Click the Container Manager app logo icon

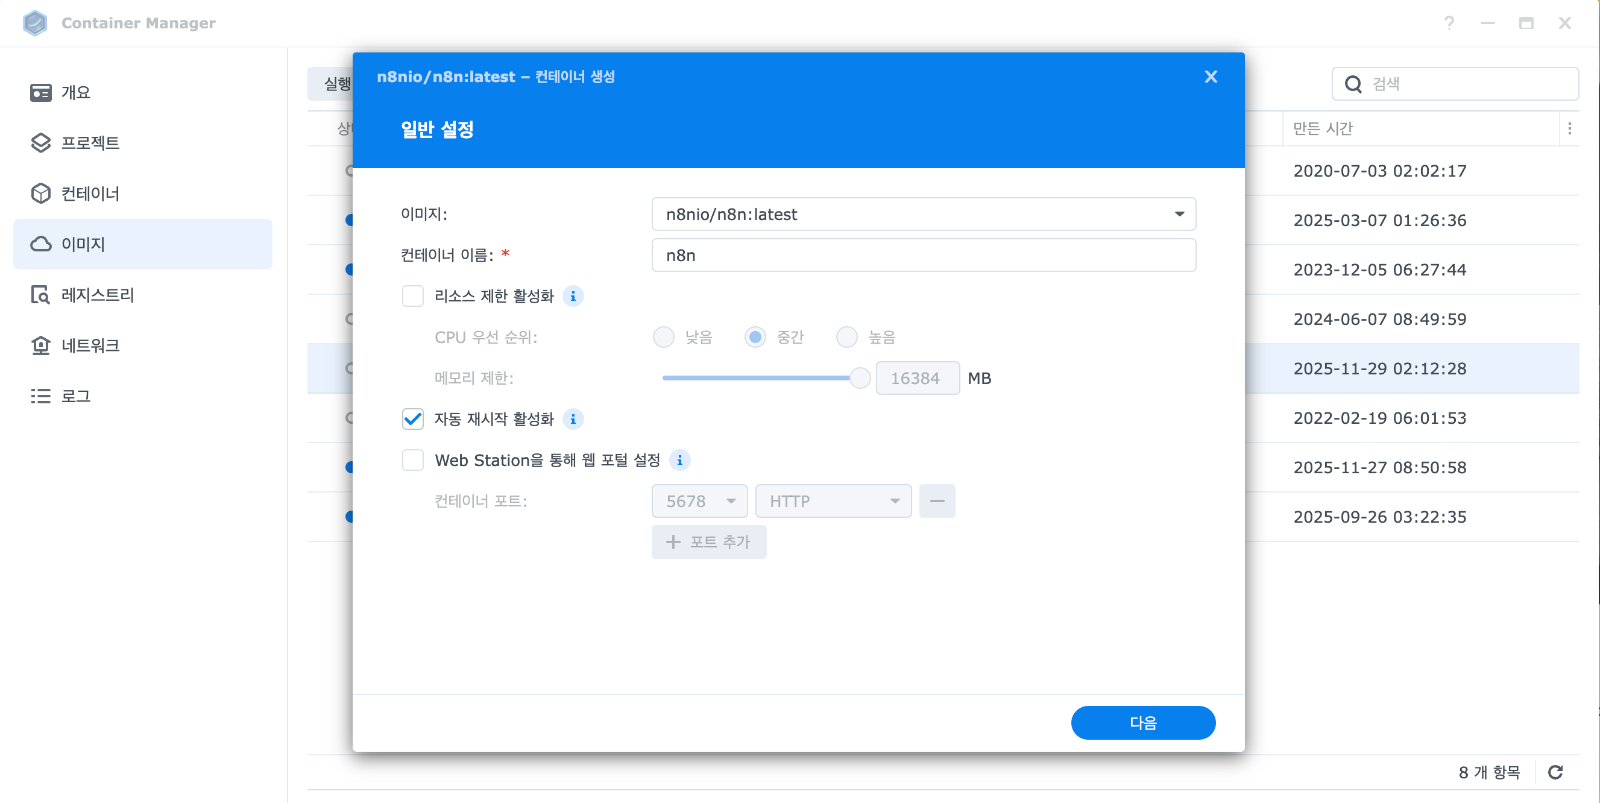35,23
